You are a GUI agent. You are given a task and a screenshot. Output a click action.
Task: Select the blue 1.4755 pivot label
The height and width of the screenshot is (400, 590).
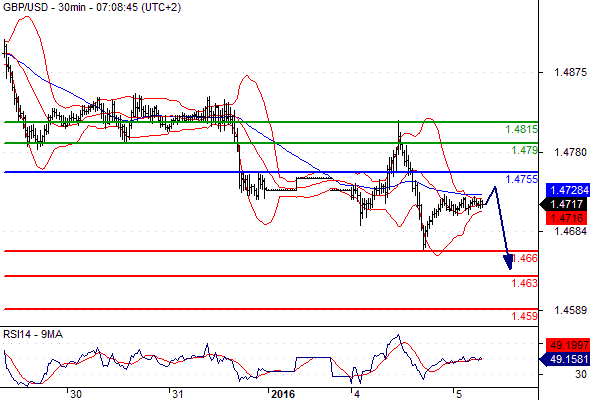[x=522, y=179]
